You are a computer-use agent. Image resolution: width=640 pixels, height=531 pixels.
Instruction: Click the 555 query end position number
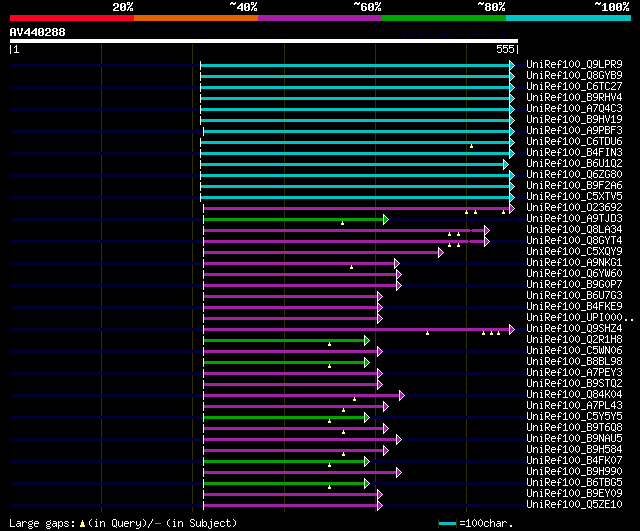tap(505, 49)
